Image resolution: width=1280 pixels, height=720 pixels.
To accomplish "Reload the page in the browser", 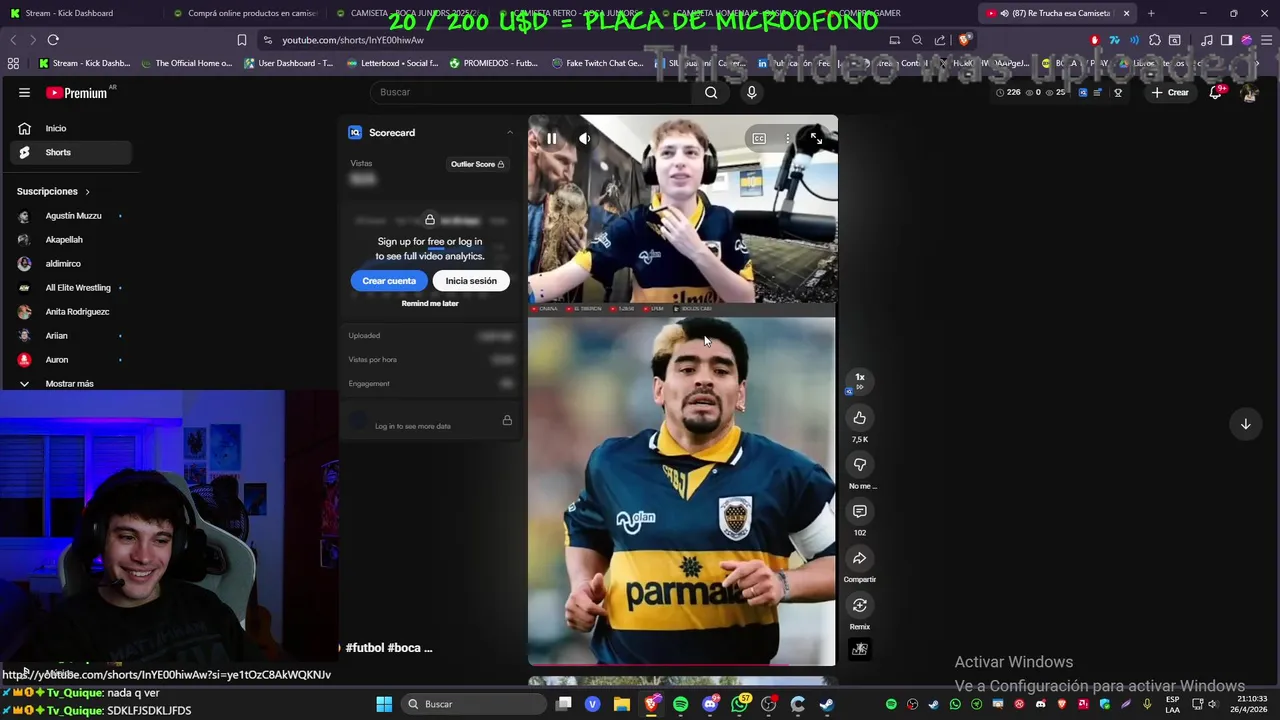I will pos(53,40).
